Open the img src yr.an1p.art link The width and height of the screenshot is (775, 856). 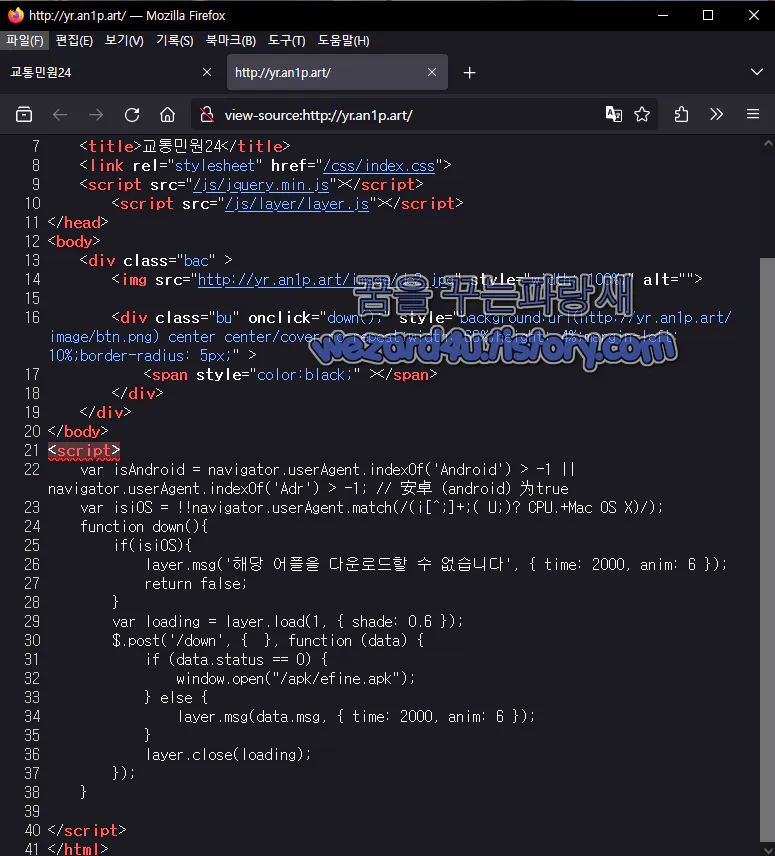coord(327,280)
